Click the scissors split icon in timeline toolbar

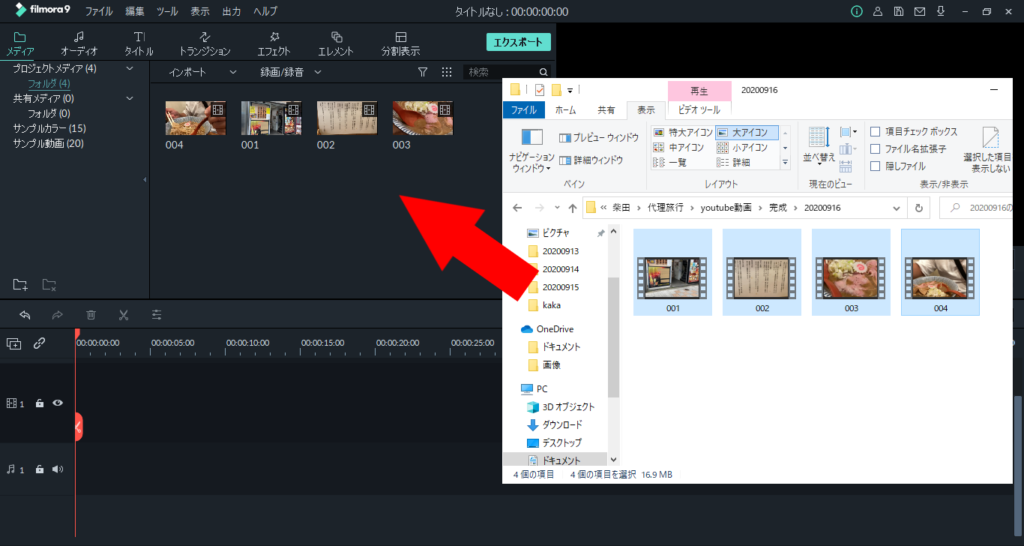(123, 314)
